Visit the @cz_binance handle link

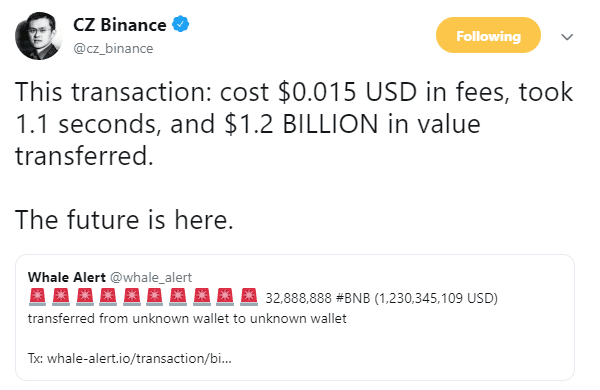pyautogui.click(x=113, y=49)
